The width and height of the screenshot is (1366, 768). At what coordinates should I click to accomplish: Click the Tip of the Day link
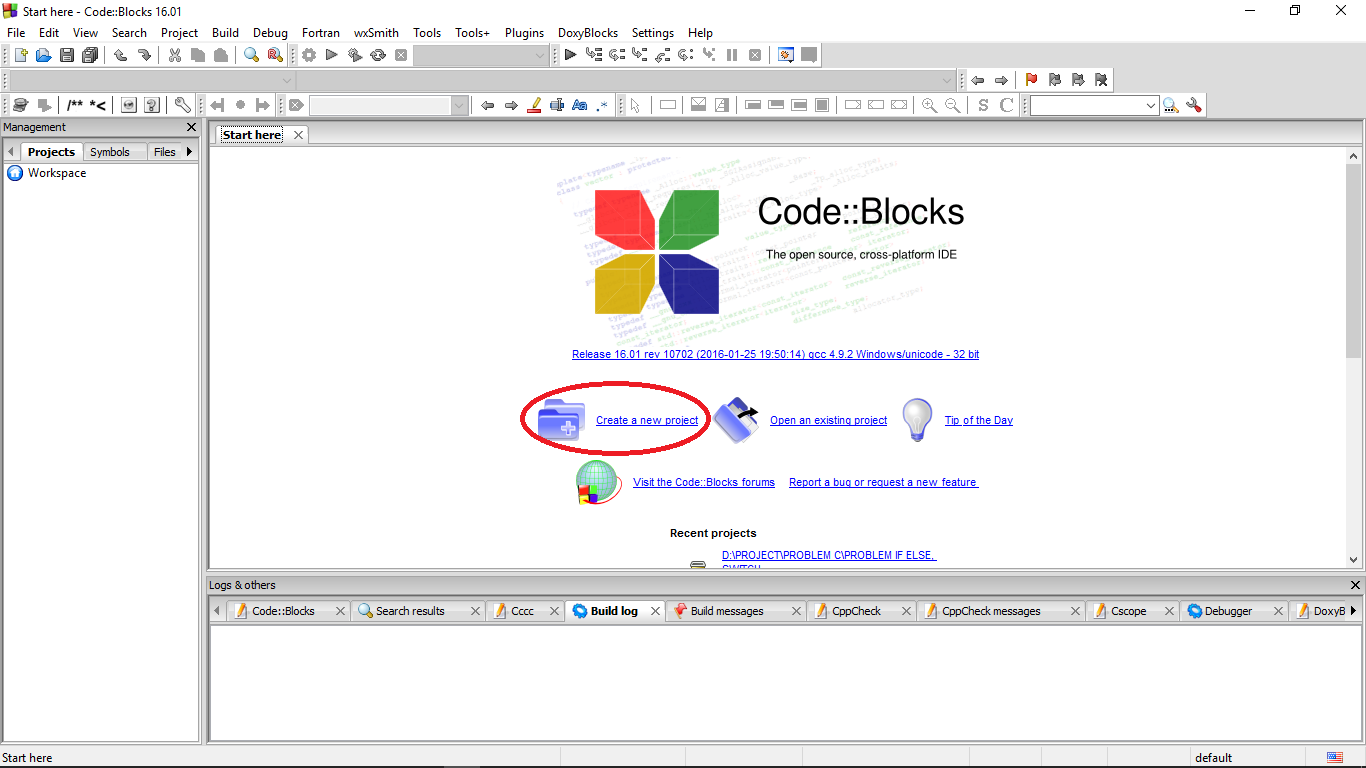[979, 420]
